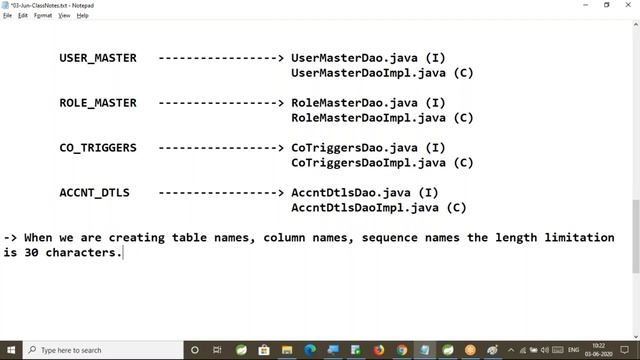Click scrollbar down arrow in Notepad
Image resolution: width=640 pixels, height=360 pixels.
point(636,337)
